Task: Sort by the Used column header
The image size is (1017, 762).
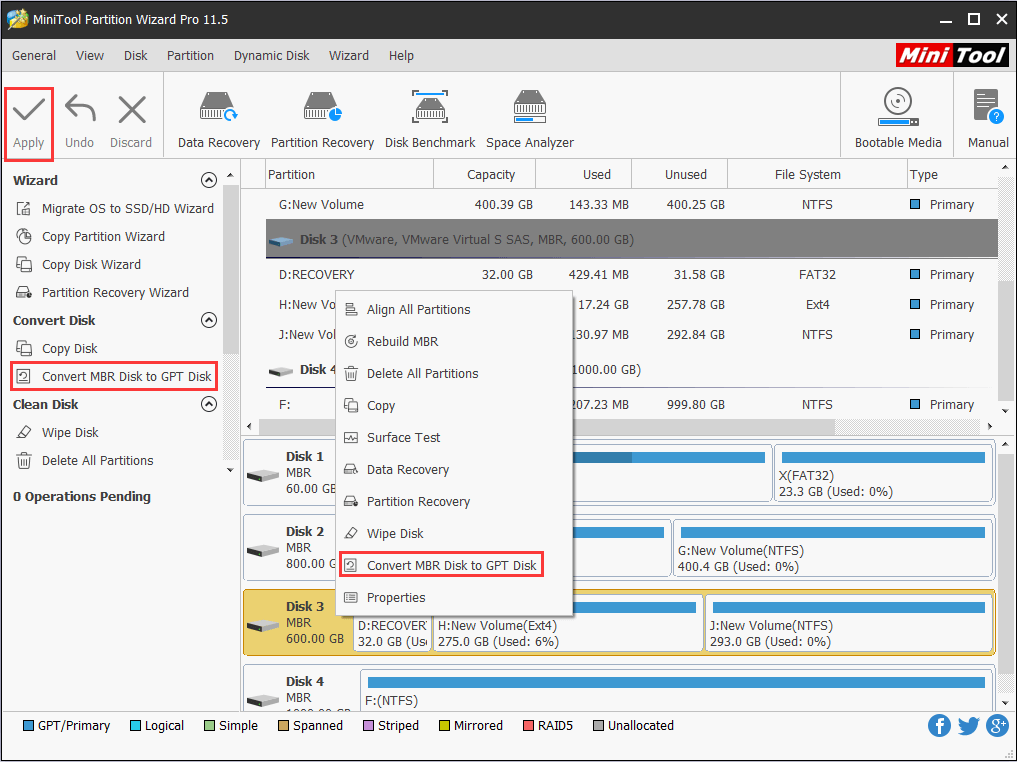Action: pos(584,175)
